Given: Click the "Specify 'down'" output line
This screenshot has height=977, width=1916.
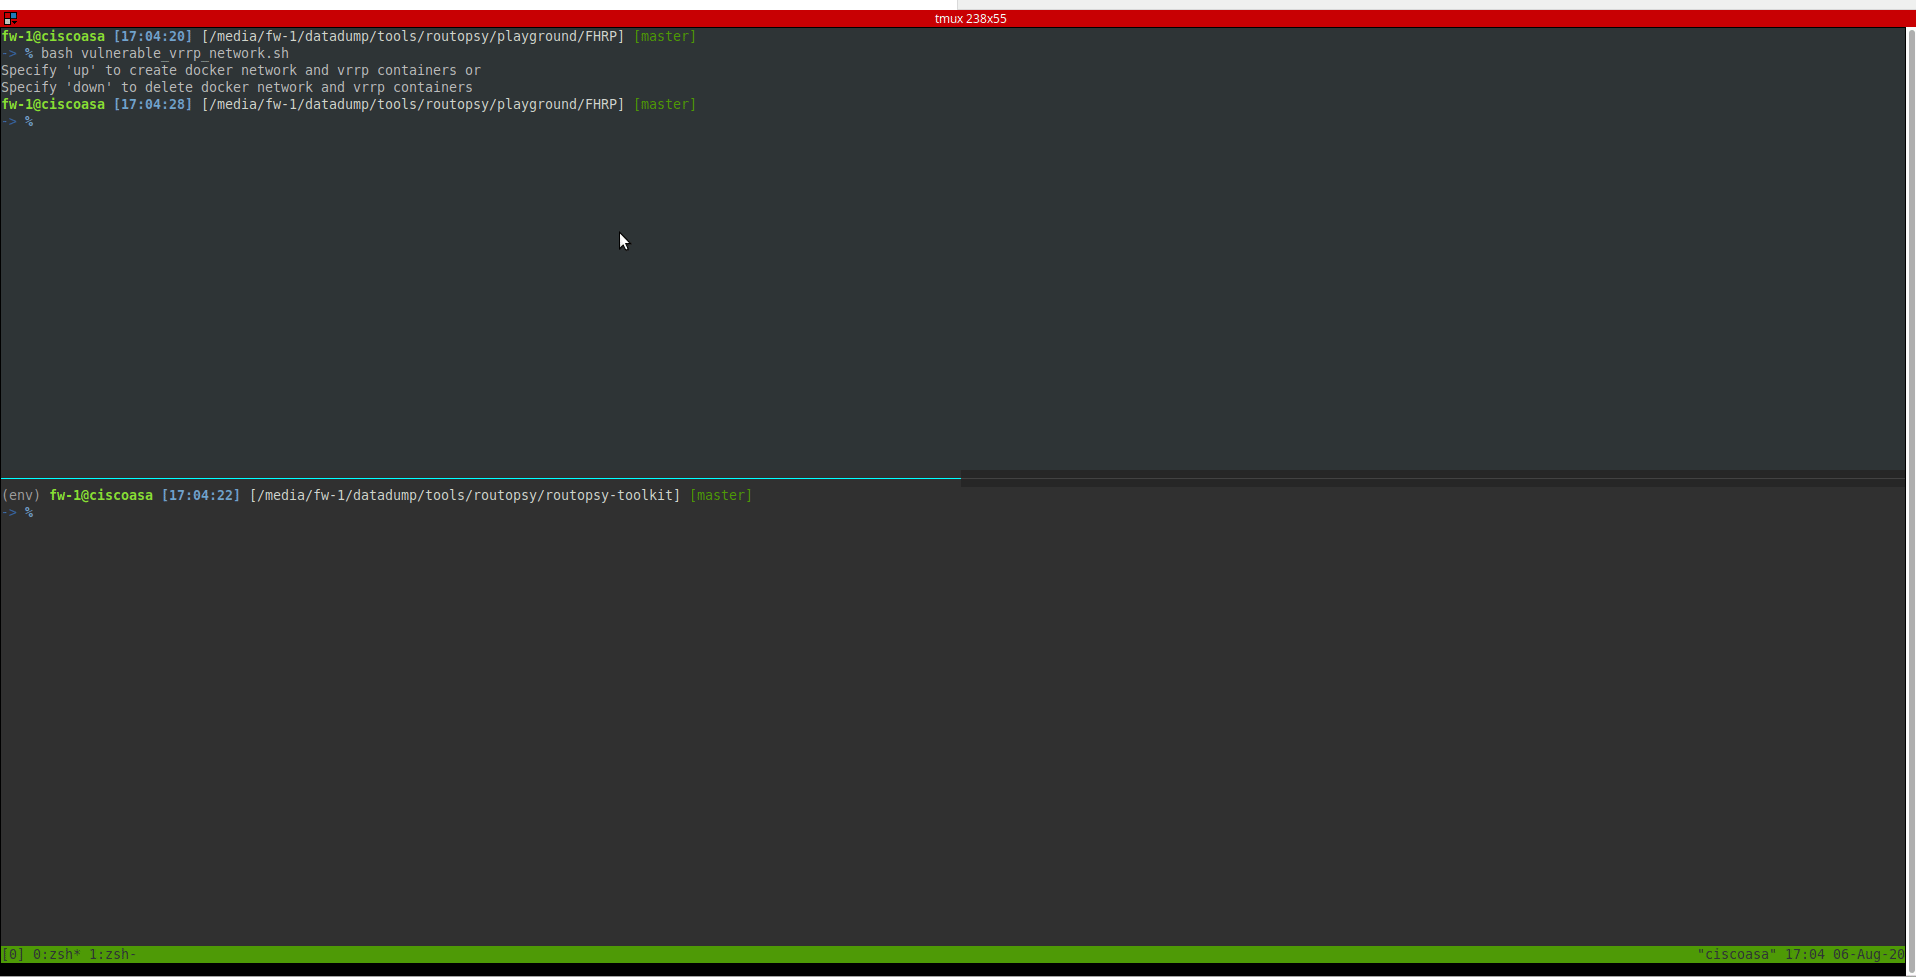Looking at the screenshot, I should (x=236, y=87).
